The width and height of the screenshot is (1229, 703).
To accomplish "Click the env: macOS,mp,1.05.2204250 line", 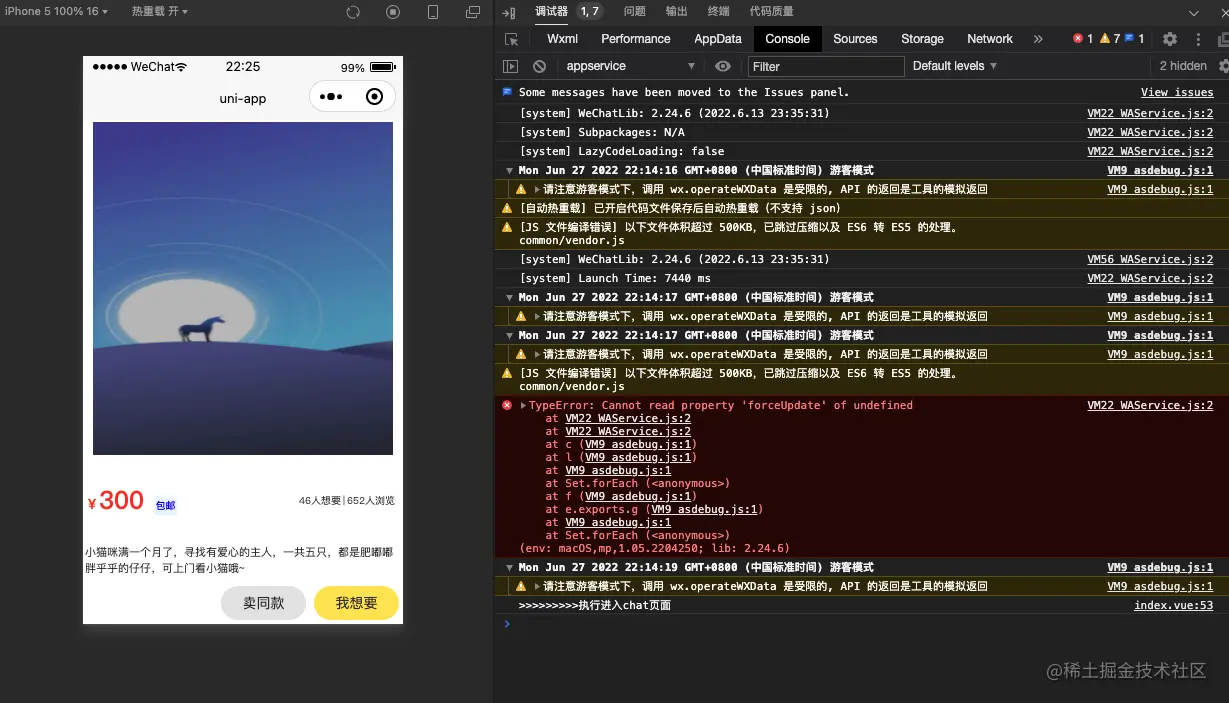I will pyautogui.click(x=655, y=548).
